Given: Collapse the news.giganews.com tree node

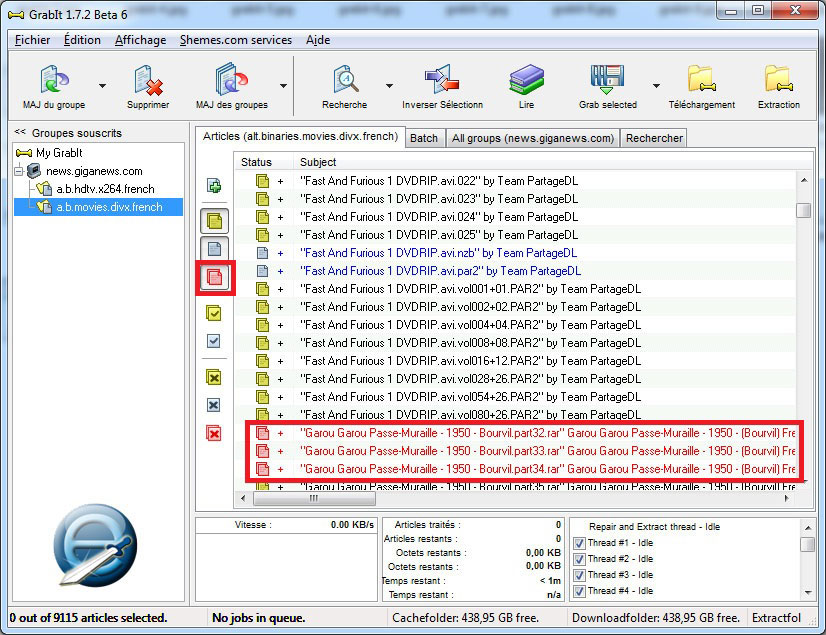Looking at the screenshot, I should pyautogui.click(x=19, y=171).
